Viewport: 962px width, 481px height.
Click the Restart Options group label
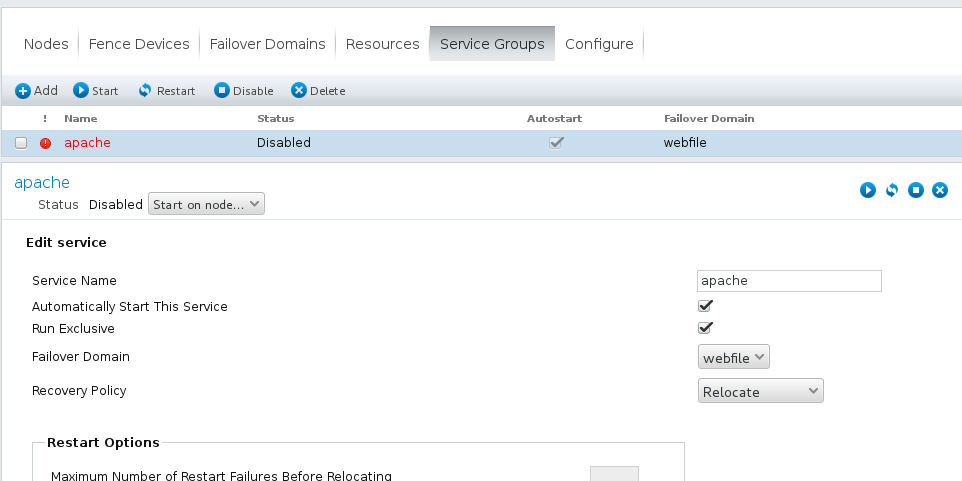[x=103, y=442]
